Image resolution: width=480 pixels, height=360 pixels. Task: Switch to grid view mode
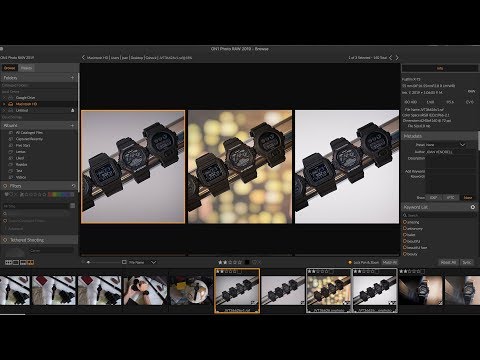pos(9,263)
